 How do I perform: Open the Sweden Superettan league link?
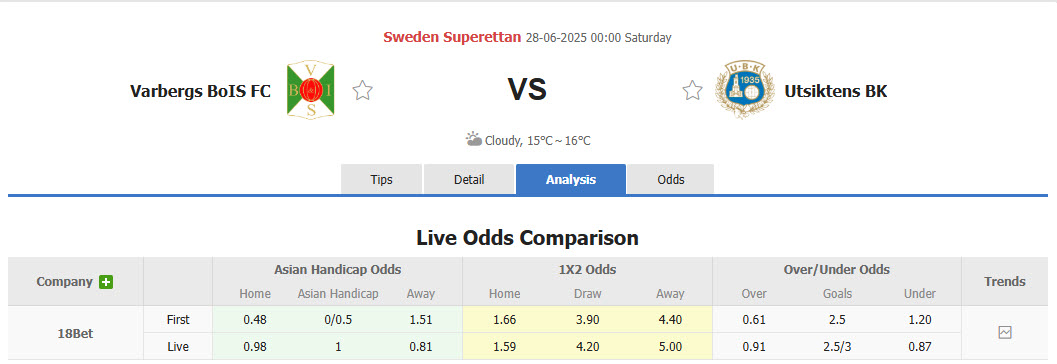tap(452, 37)
